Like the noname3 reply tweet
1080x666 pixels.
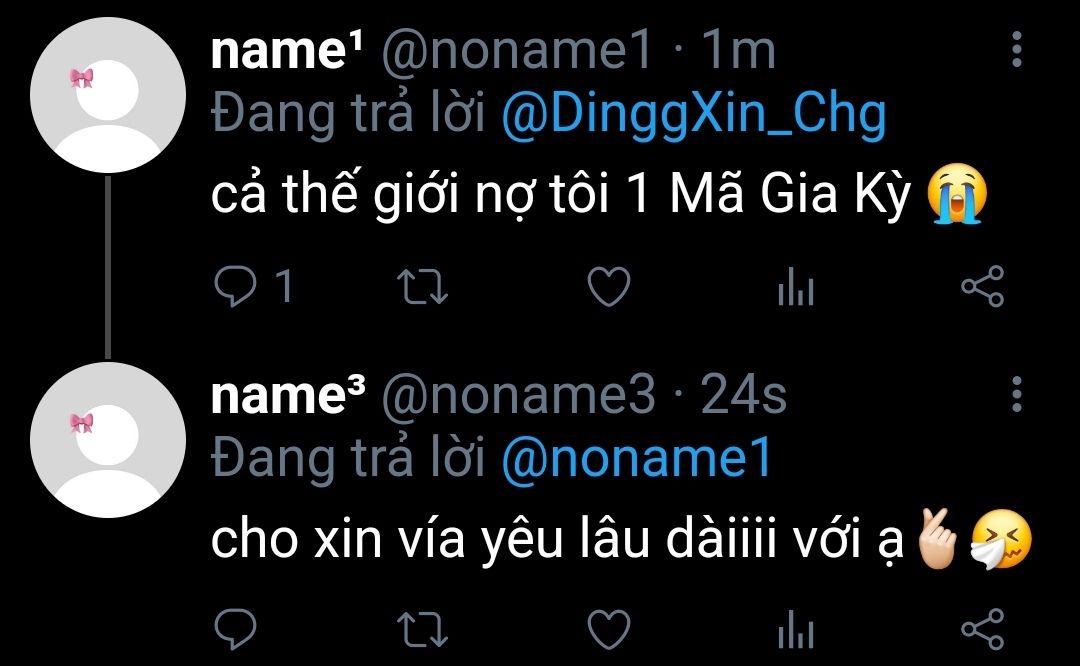click(607, 630)
